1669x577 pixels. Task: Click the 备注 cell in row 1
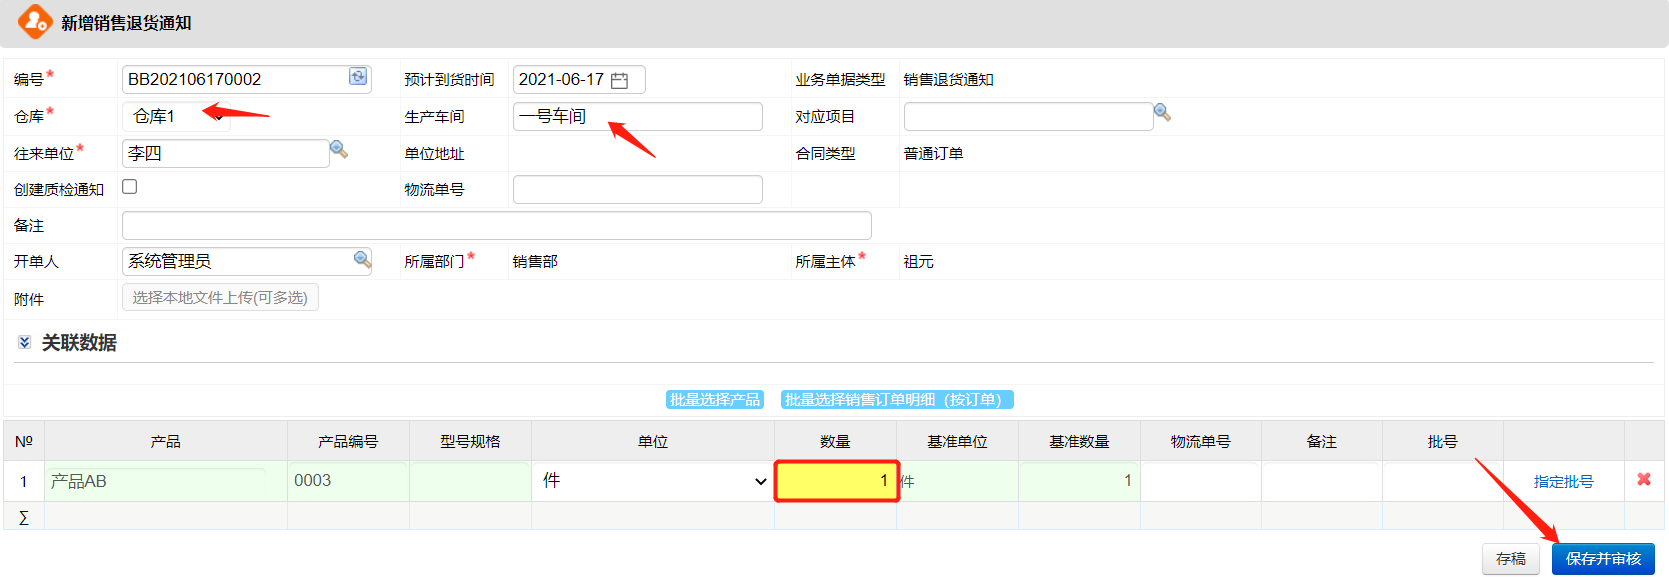click(x=1322, y=481)
